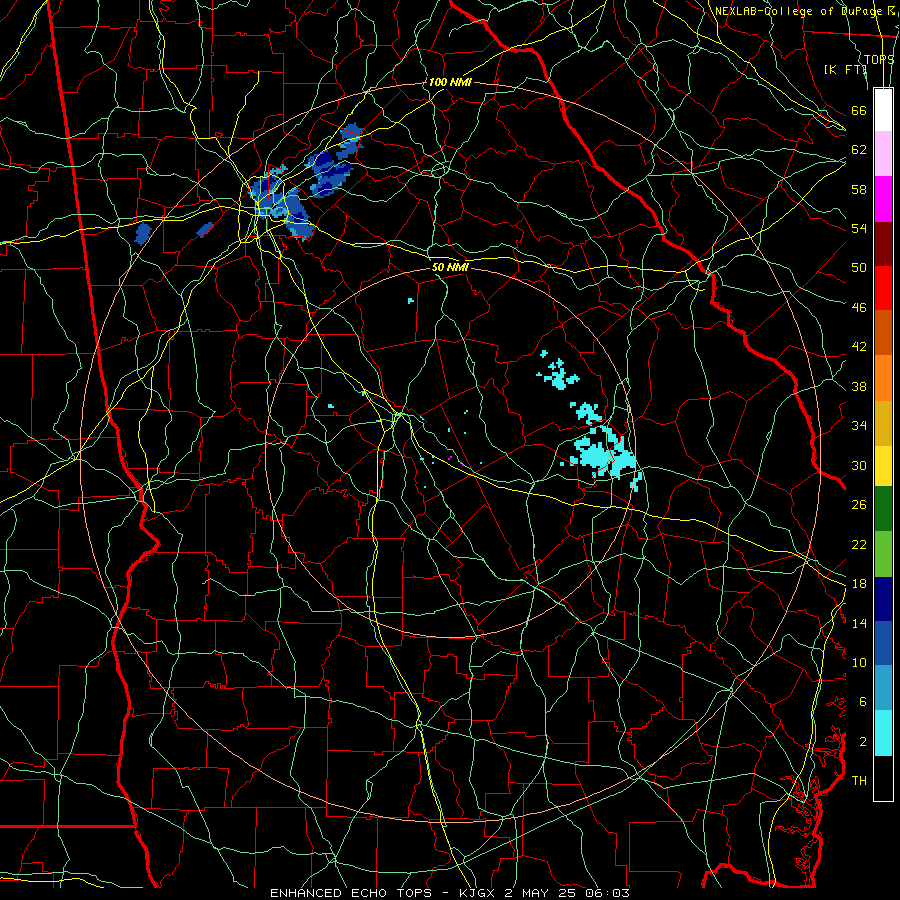Click the white swatch in the tops scale
The height and width of the screenshot is (900, 900).
[883, 110]
